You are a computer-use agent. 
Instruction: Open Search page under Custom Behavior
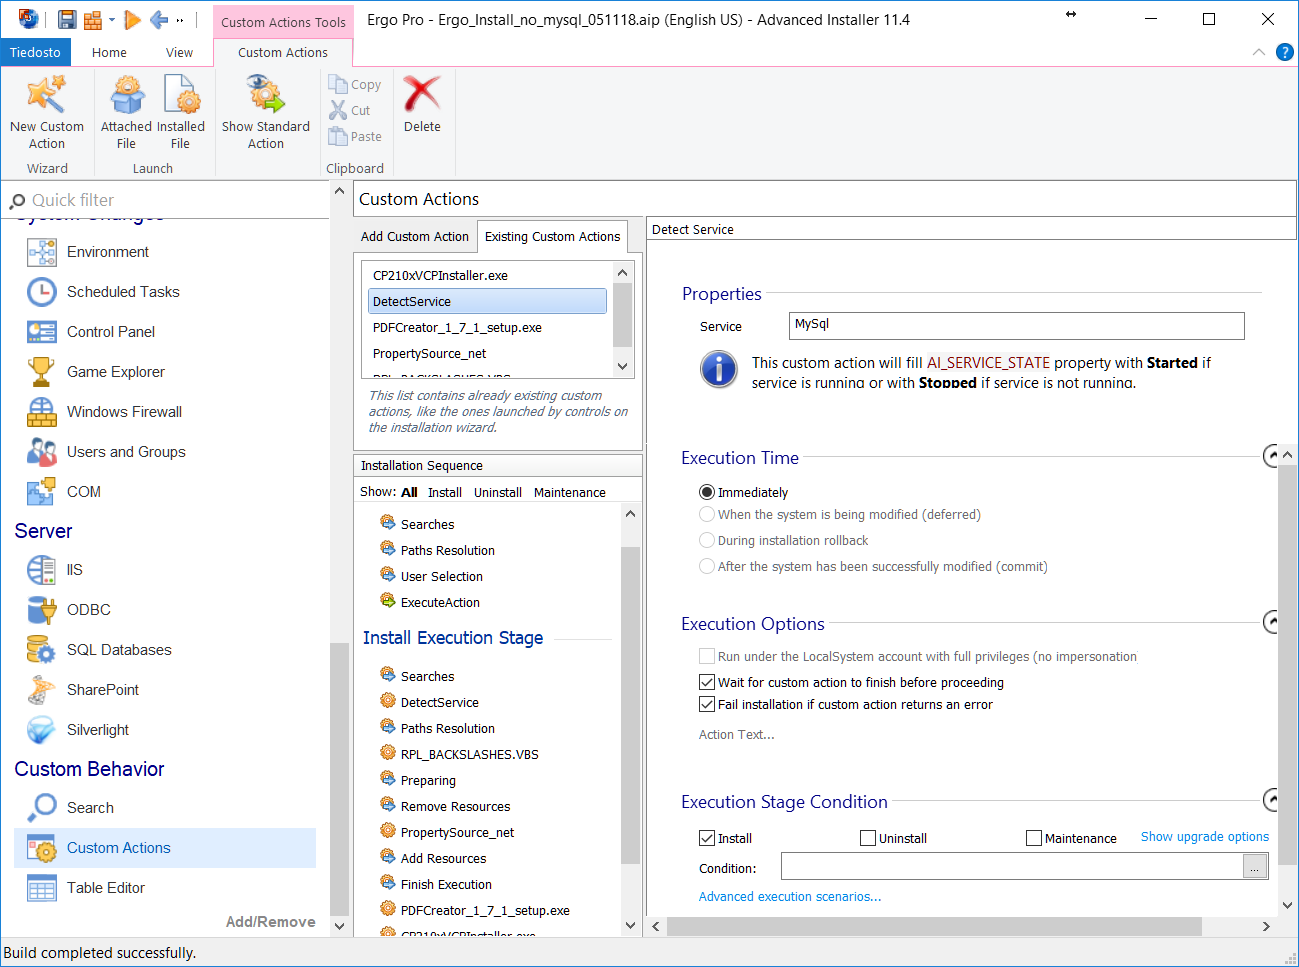[x=90, y=808]
